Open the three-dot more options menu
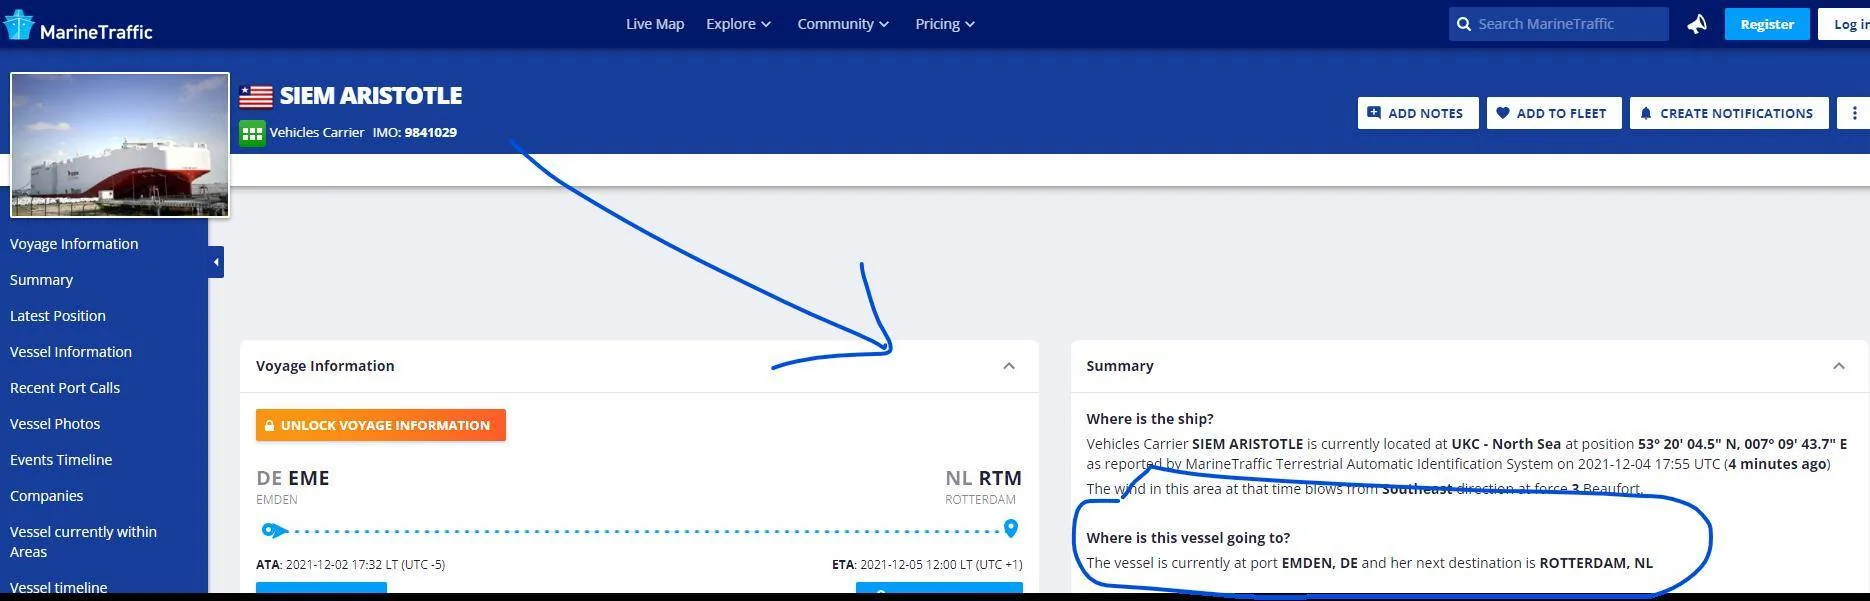 [1854, 113]
